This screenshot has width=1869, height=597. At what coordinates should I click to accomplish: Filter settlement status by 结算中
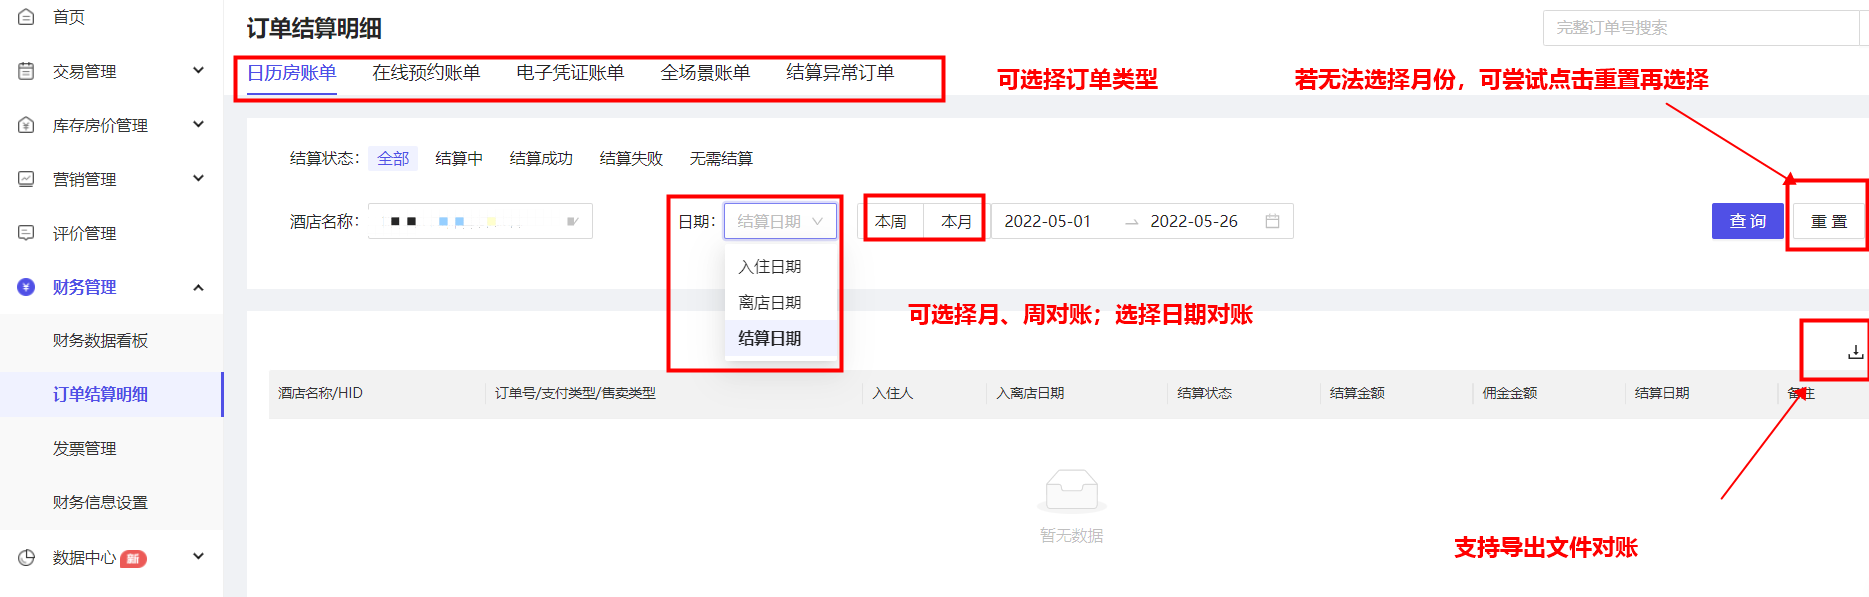pos(459,158)
